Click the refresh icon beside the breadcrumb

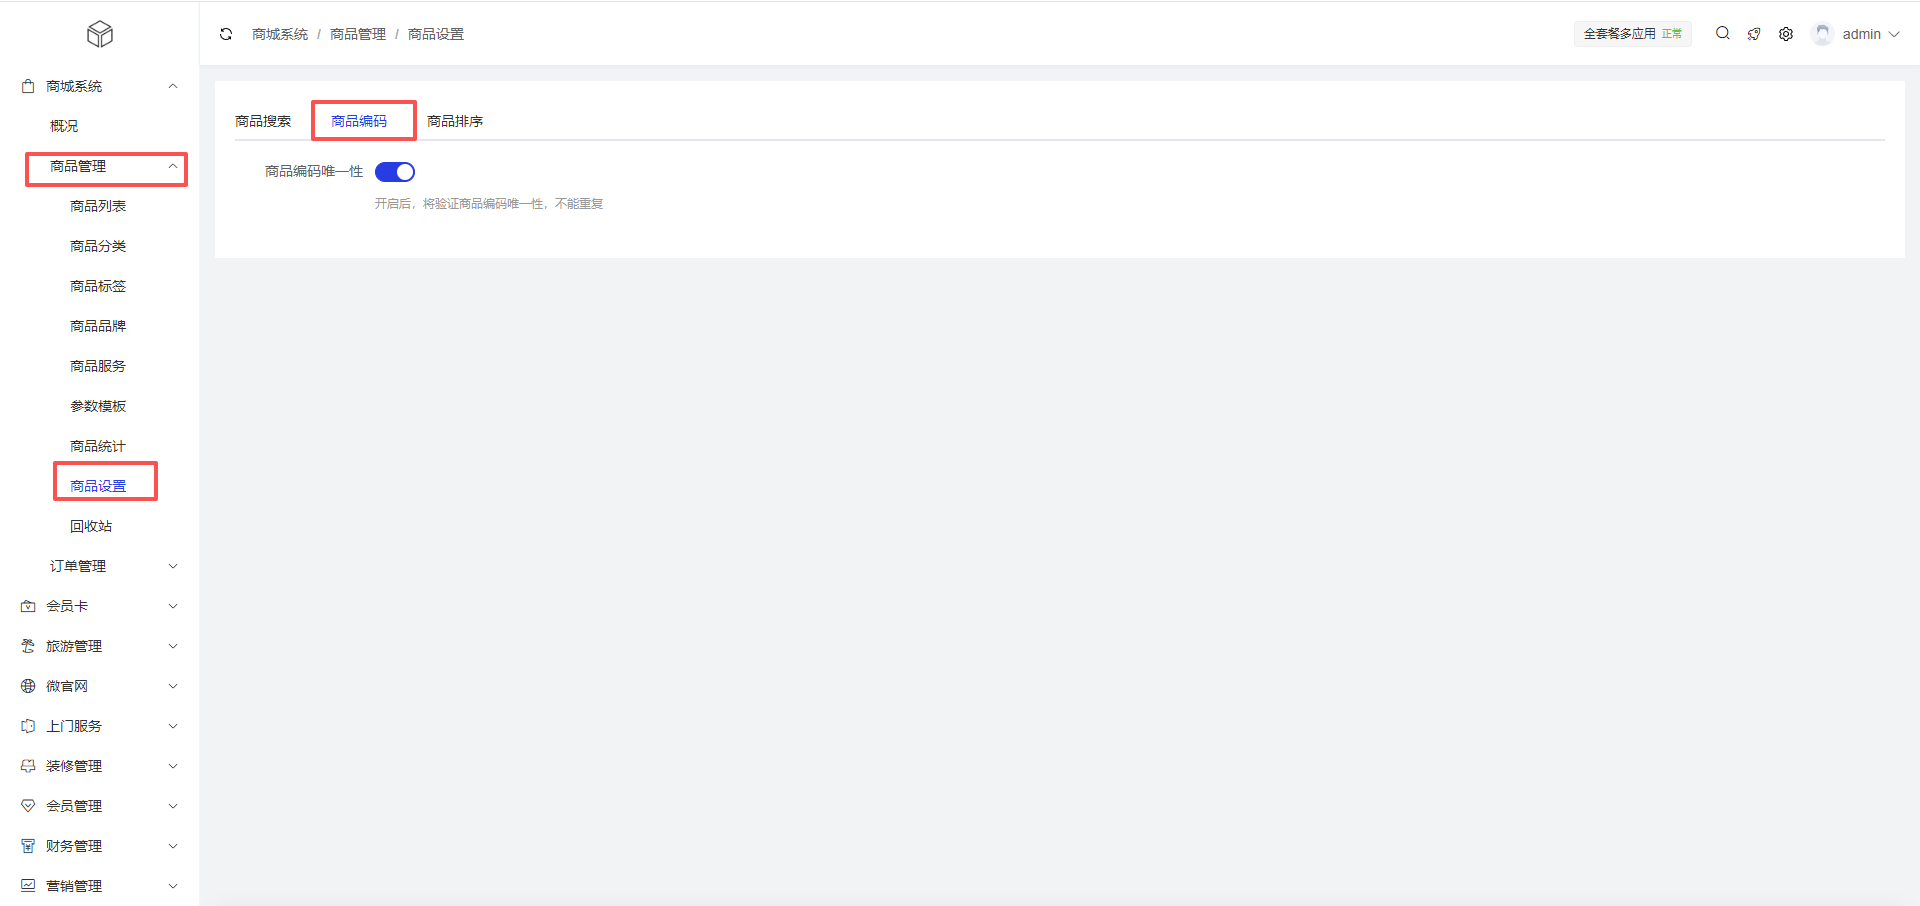226,34
